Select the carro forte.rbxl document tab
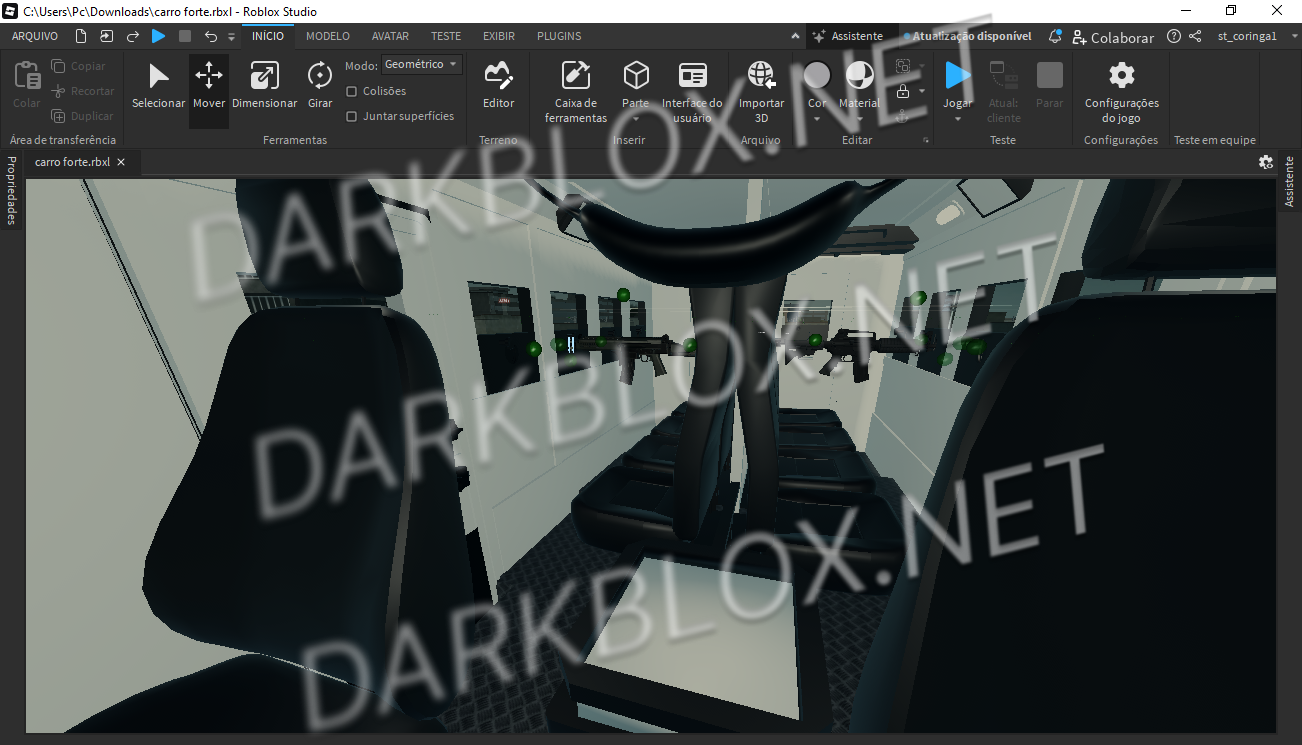Viewport: 1302px width, 745px height. 72,162
